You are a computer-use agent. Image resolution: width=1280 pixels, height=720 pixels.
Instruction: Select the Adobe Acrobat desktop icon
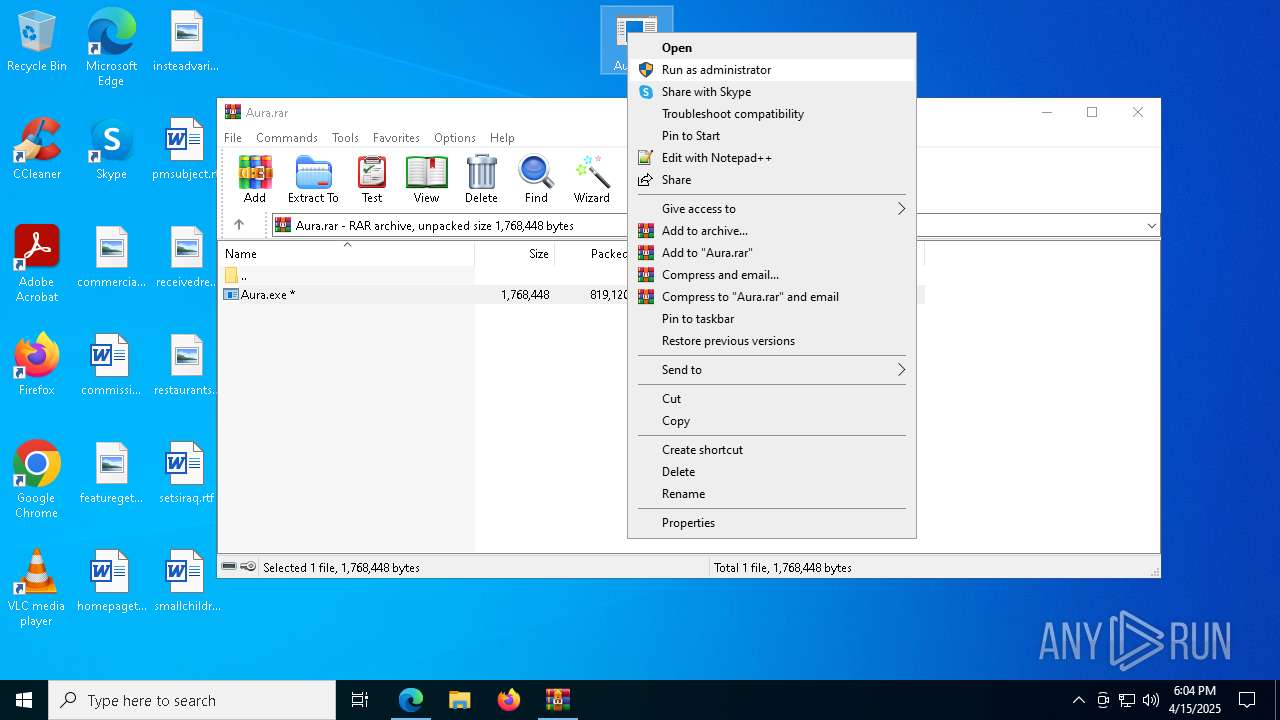pos(37,264)
